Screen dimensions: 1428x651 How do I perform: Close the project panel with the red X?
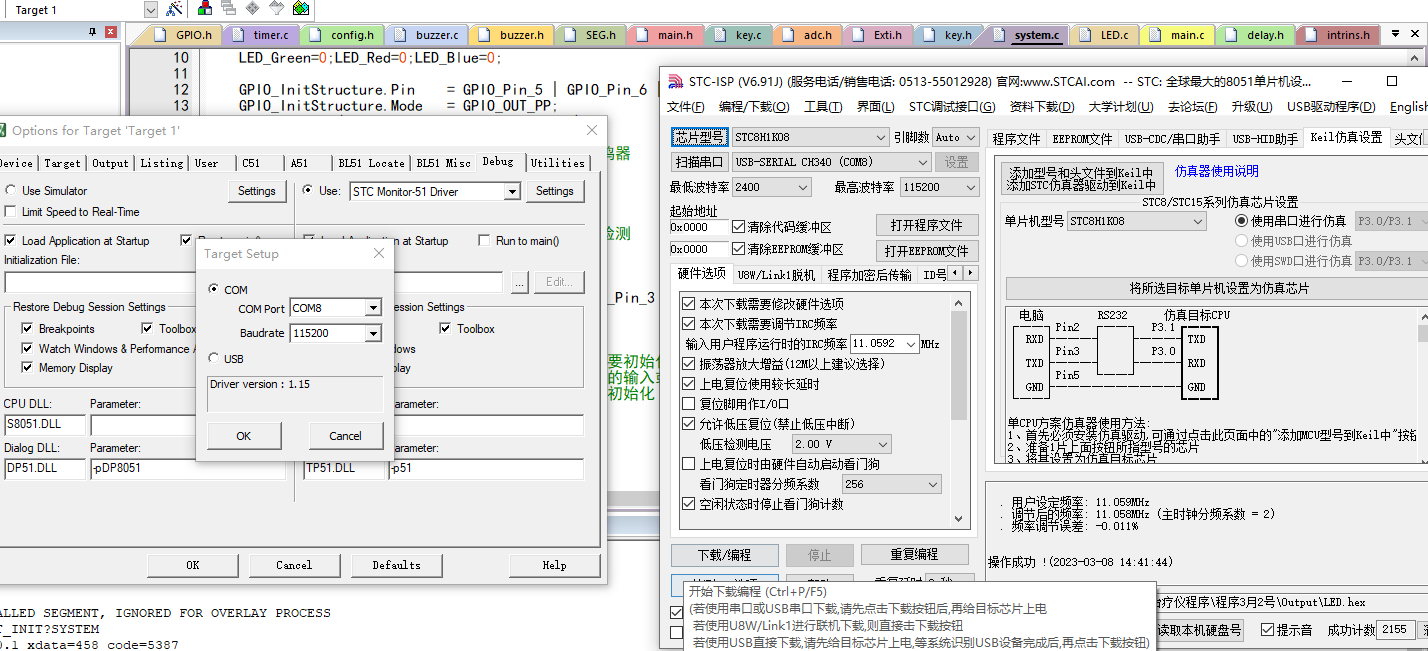click(110, 32)
